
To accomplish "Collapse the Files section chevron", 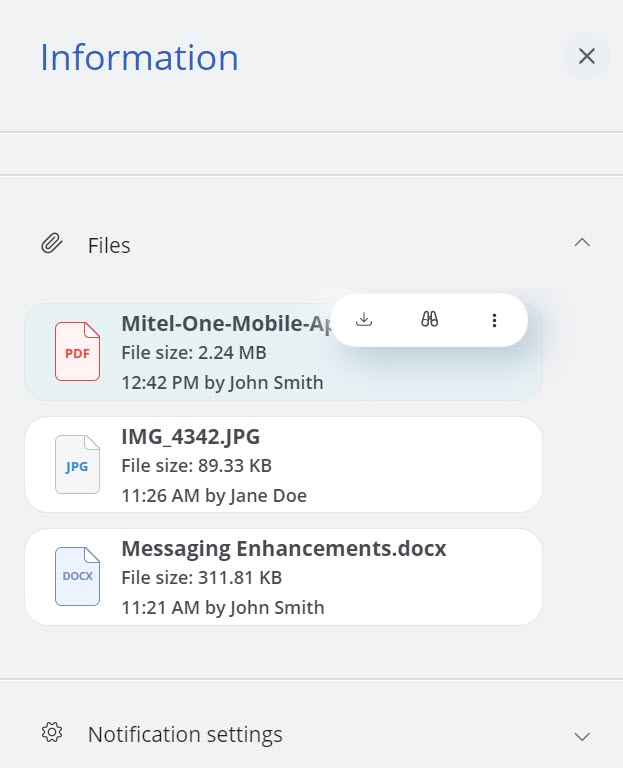I will [582, 243].
